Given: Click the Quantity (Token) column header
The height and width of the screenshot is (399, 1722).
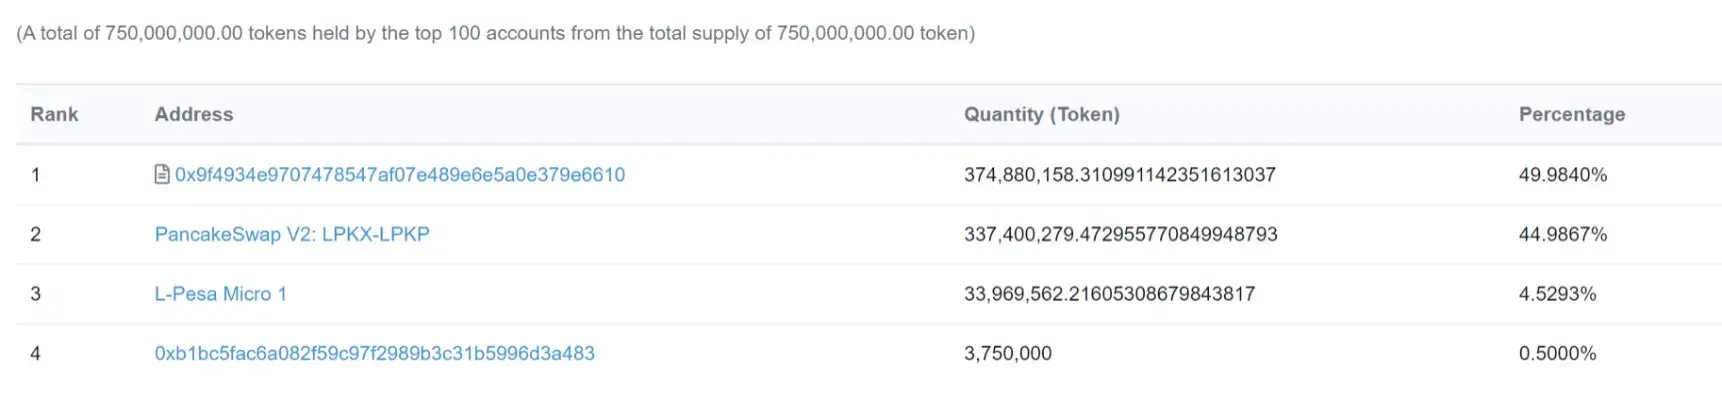Looking at the screenshot, I should pyautogui.click(x=1042, y=114).
